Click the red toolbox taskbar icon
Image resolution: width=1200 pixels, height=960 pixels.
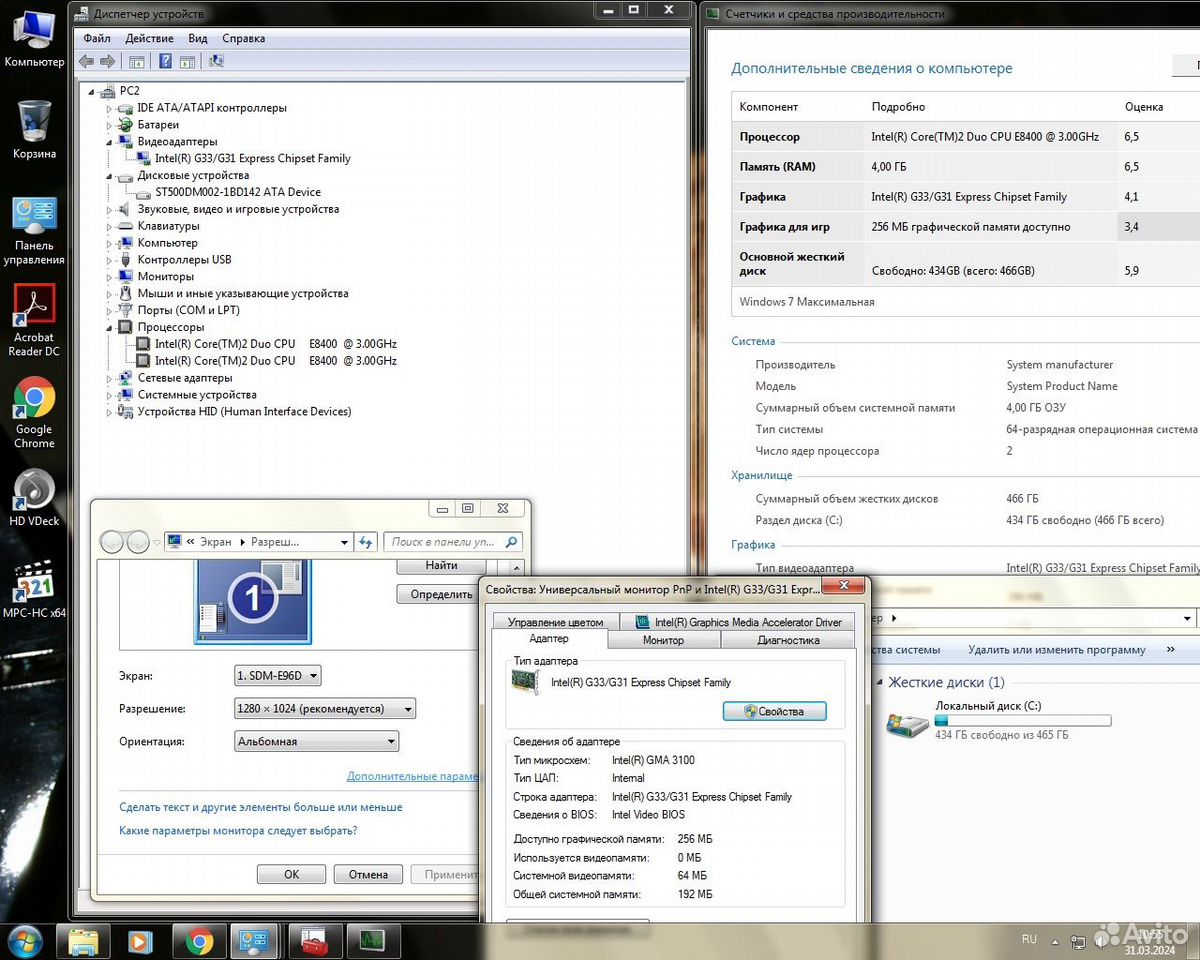pyautogui.click(x=314, y=941)
